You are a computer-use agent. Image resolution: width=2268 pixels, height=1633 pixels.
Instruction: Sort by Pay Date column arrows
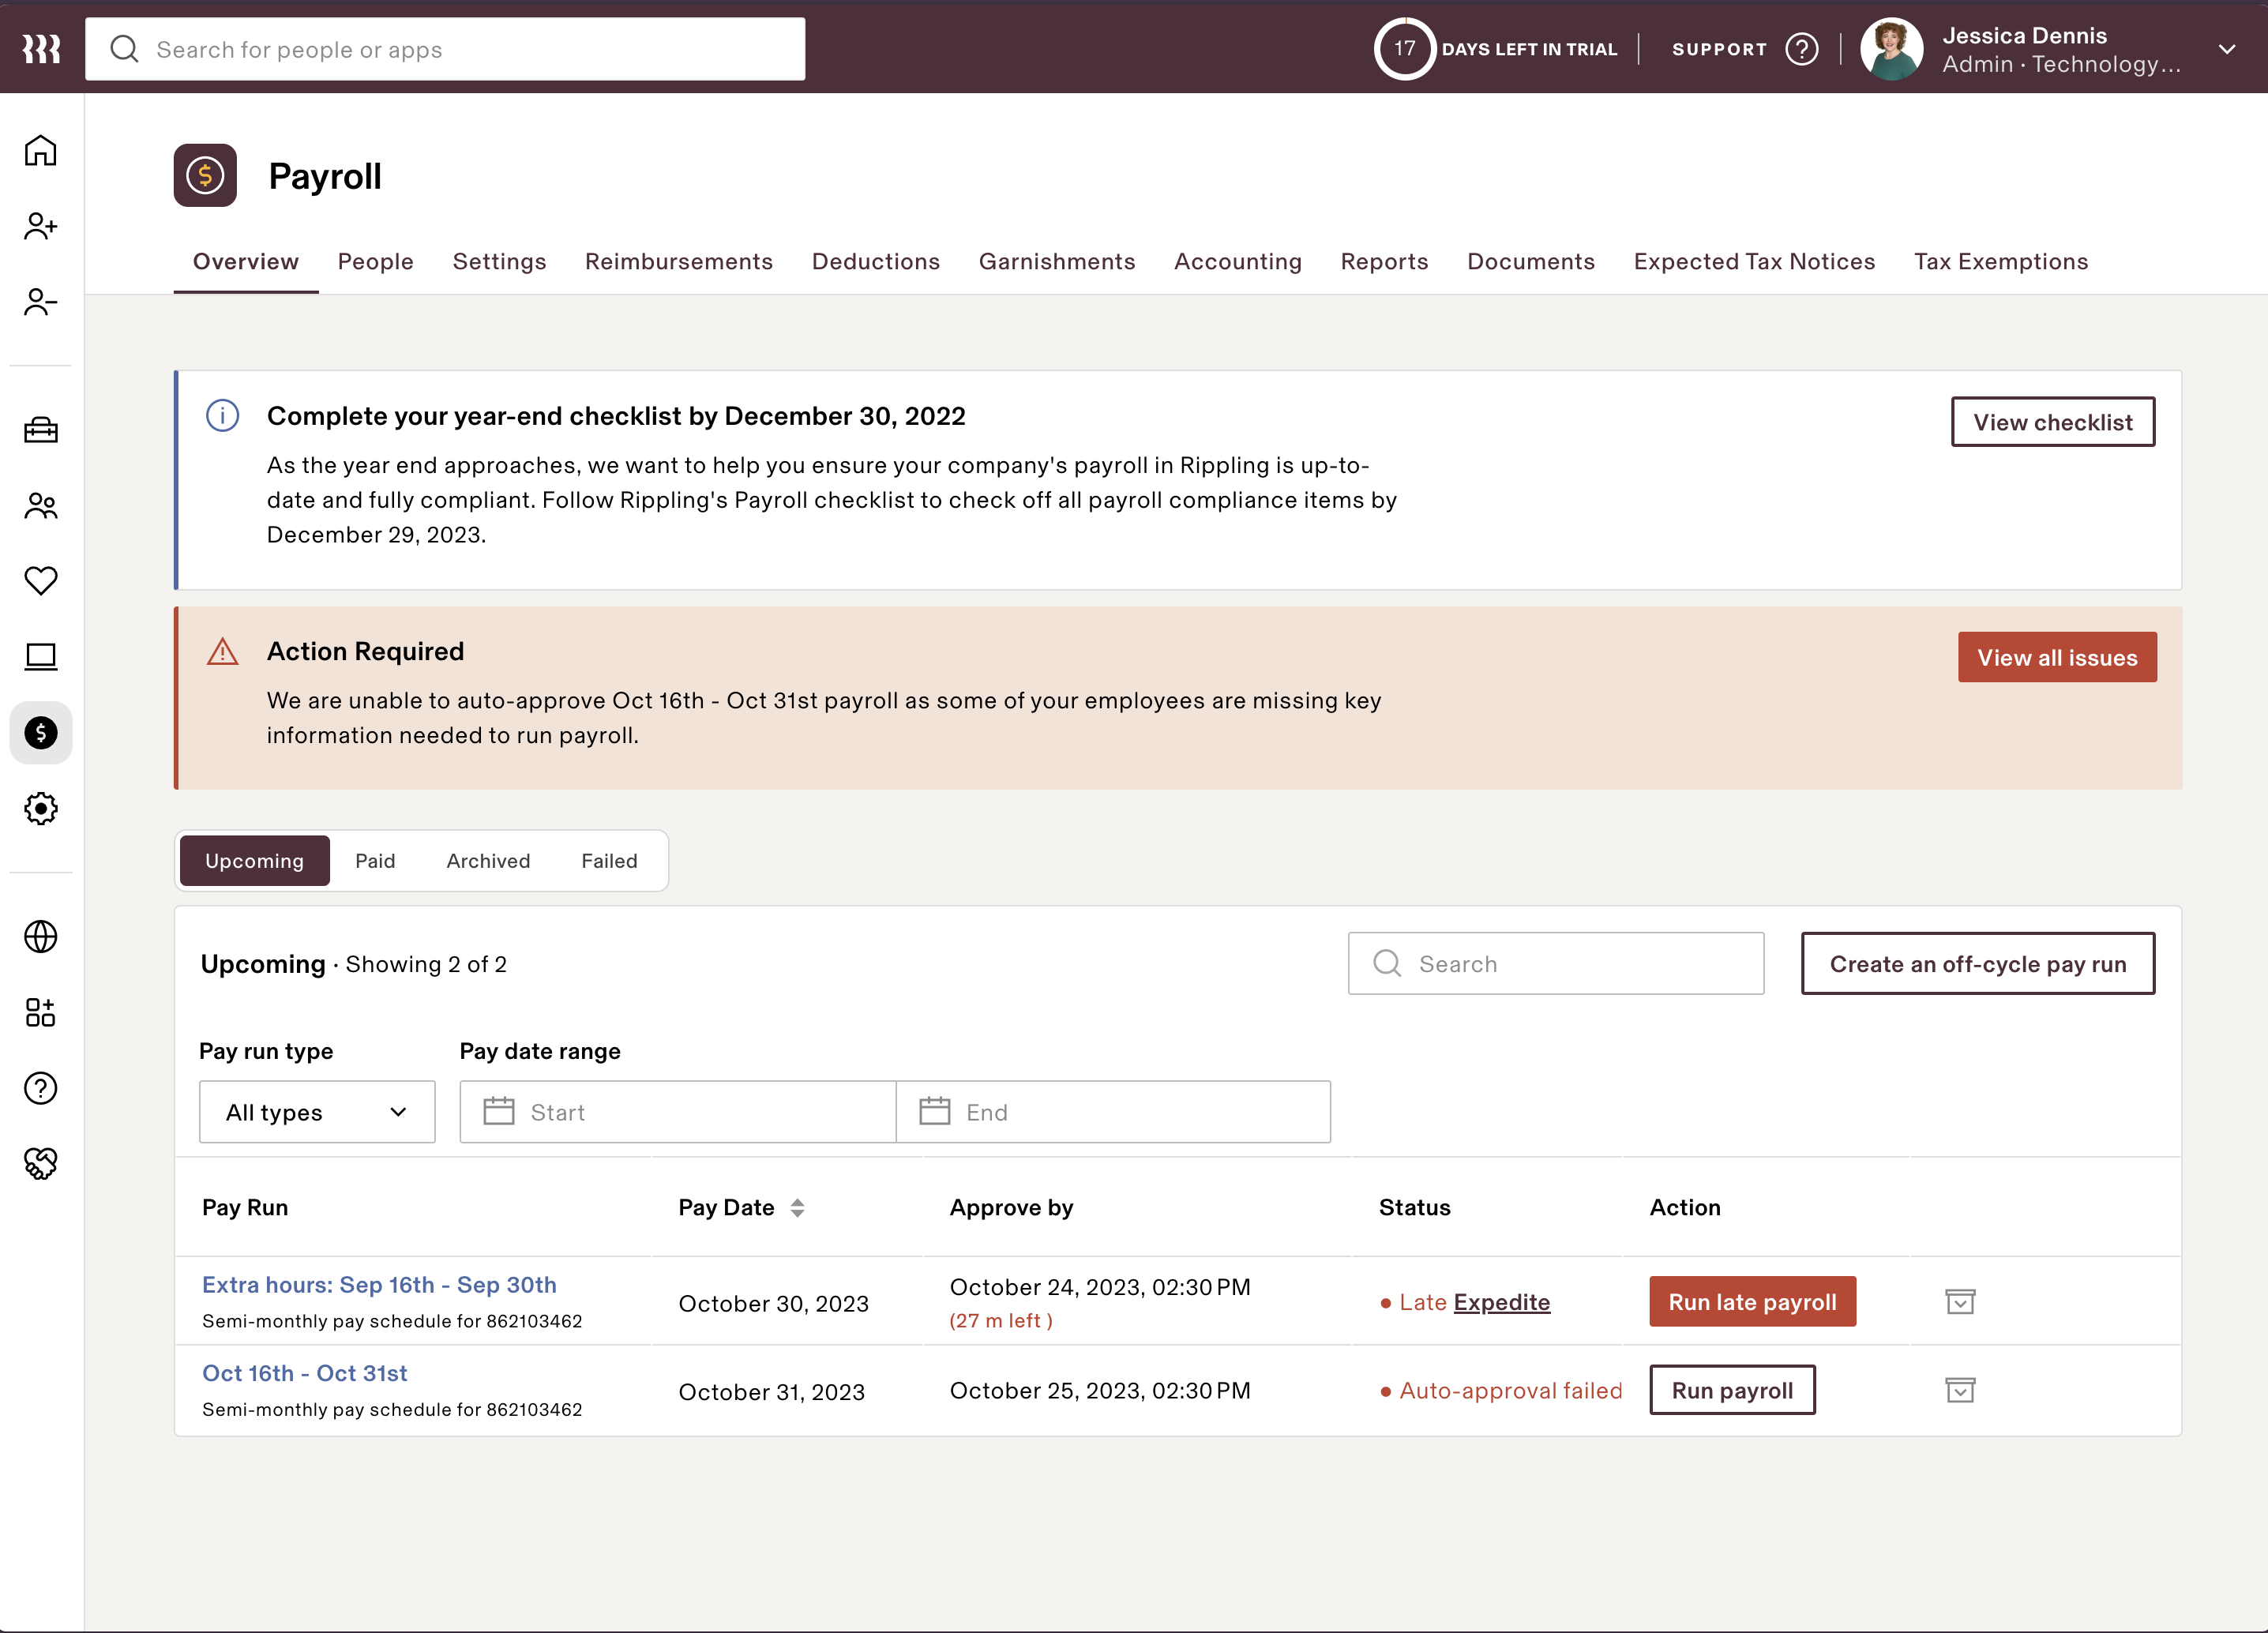click(797, 1208)
